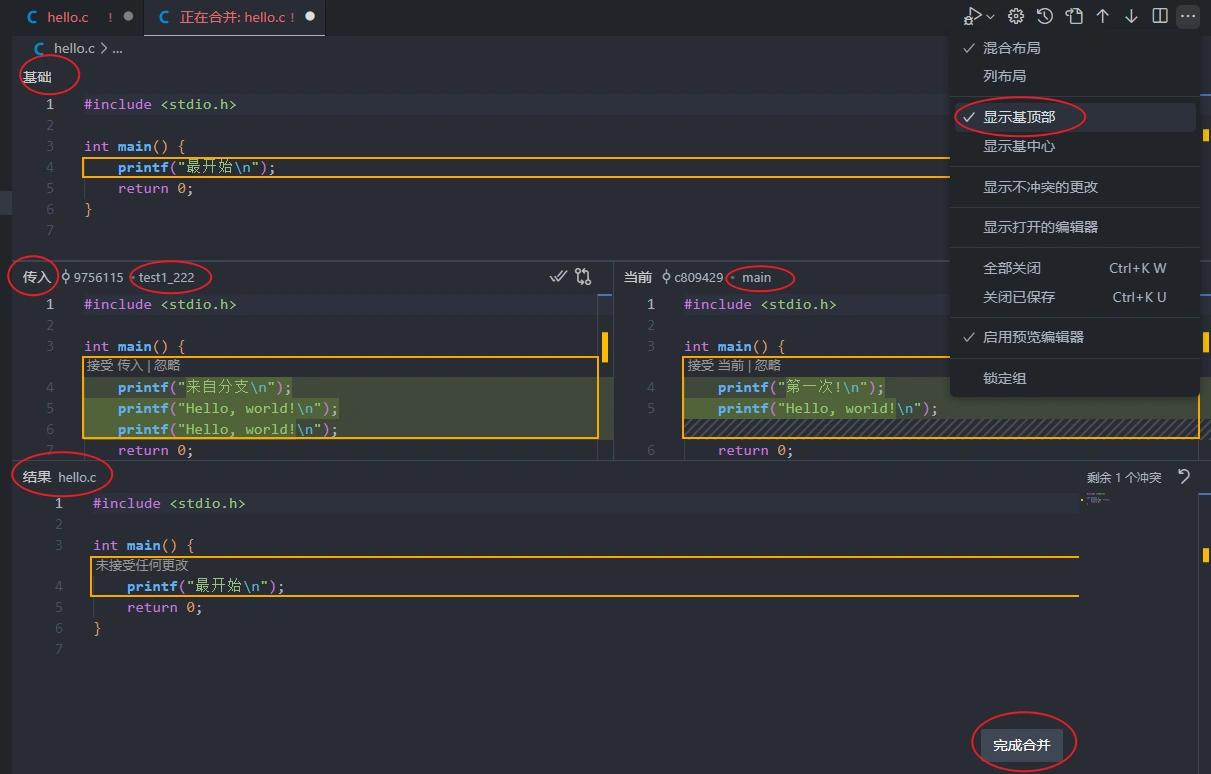Click the compare icon in the incoming pane header
The width and height of the screenshot is (1211, 774).
coord(584,277)
